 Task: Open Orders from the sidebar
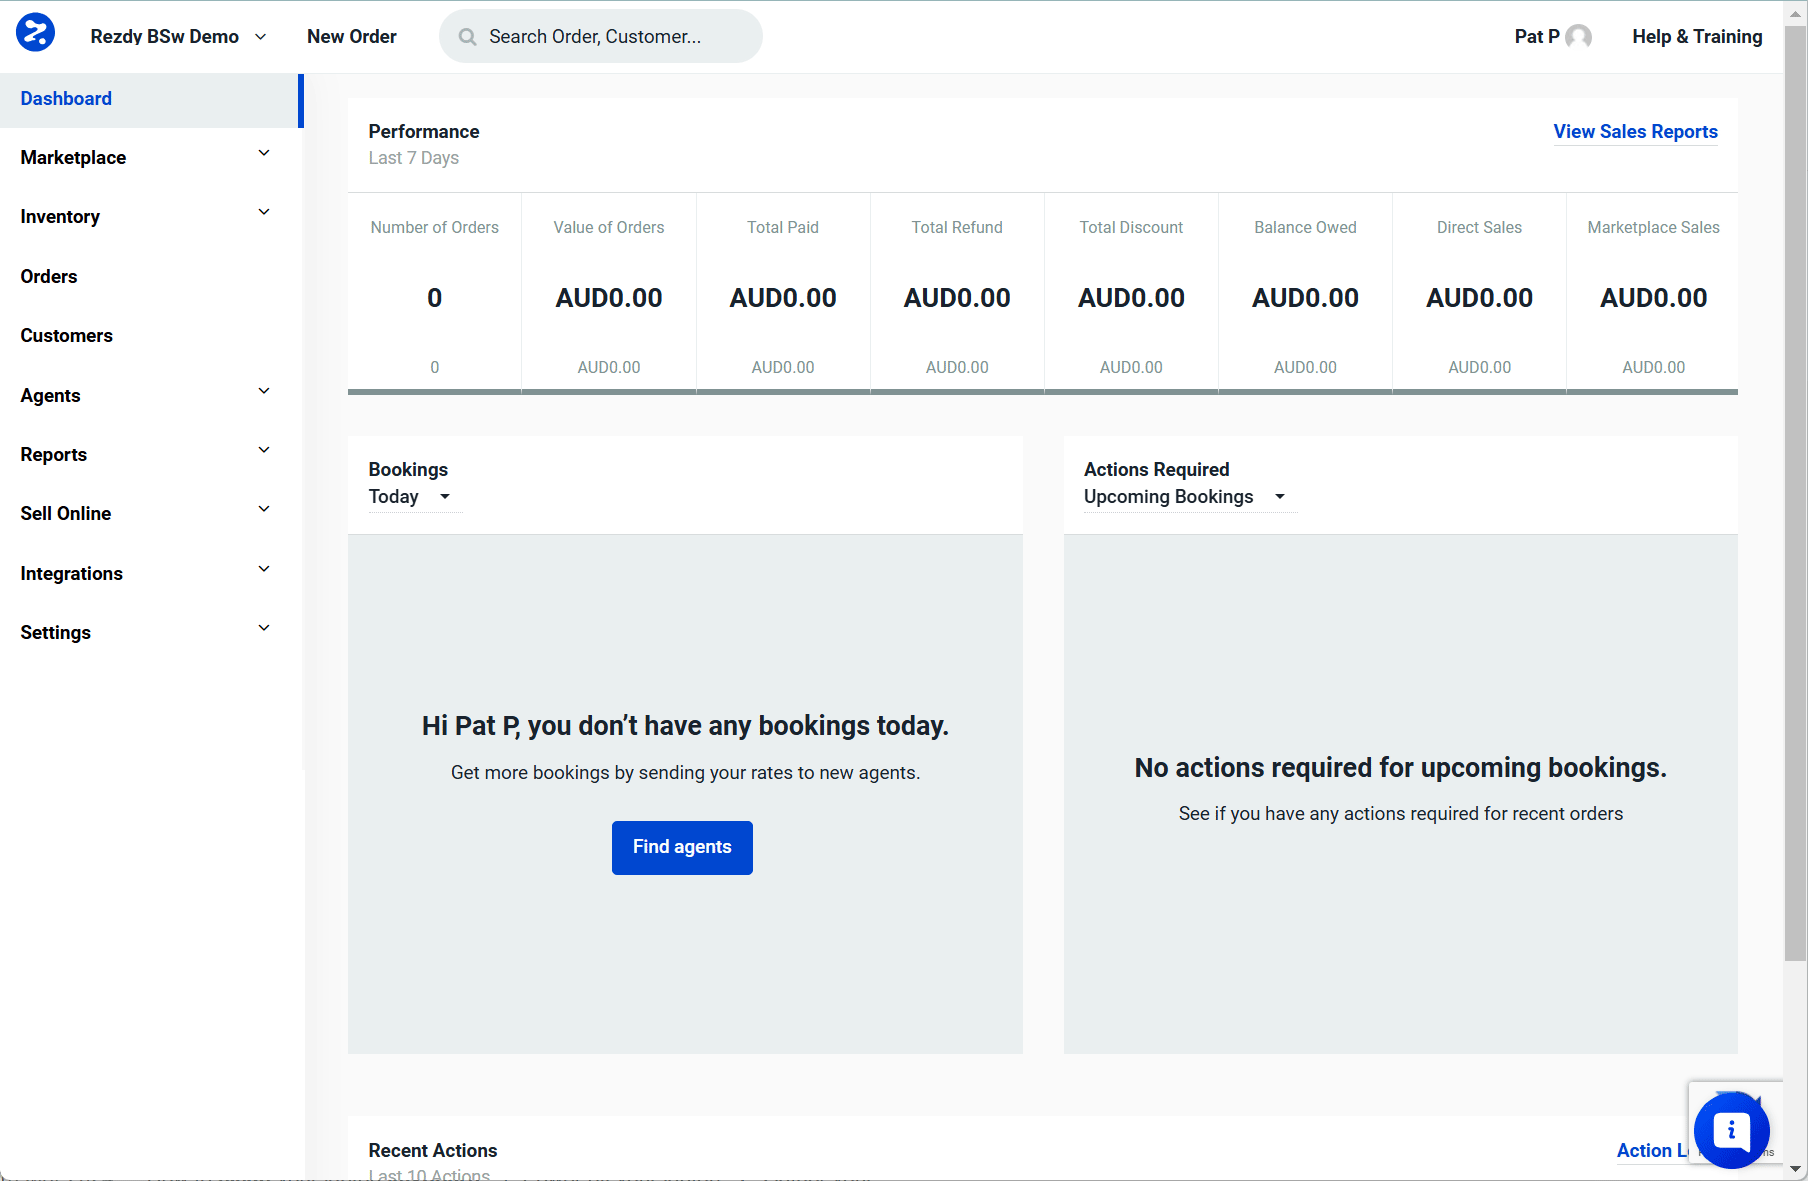(48, 276)
